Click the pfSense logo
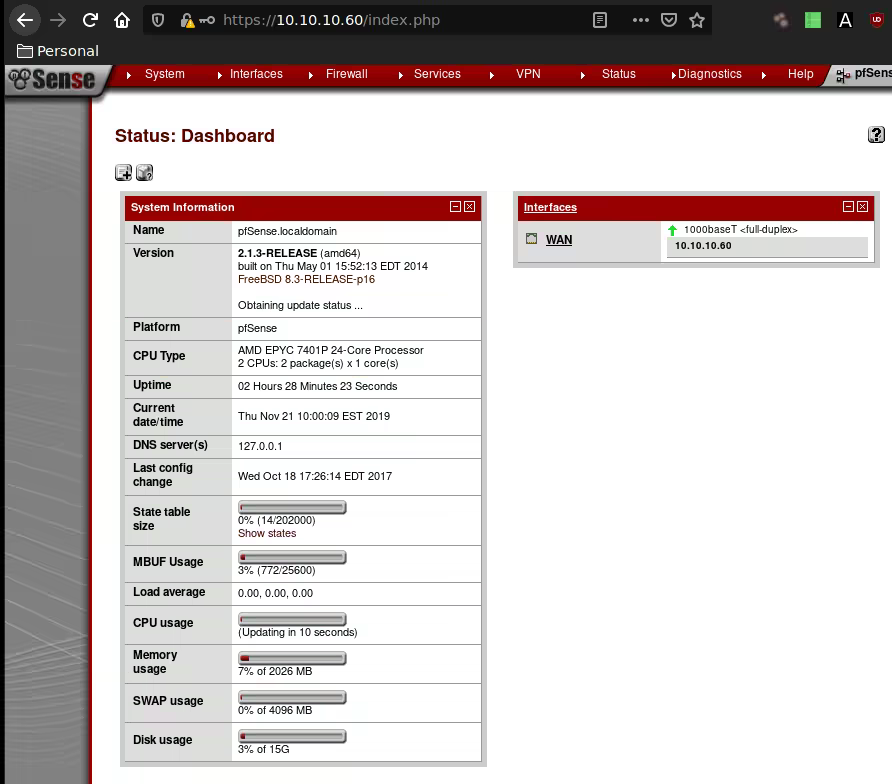Image resolution: width=892 pixels, height=784 pixels. tap(52, 79)
